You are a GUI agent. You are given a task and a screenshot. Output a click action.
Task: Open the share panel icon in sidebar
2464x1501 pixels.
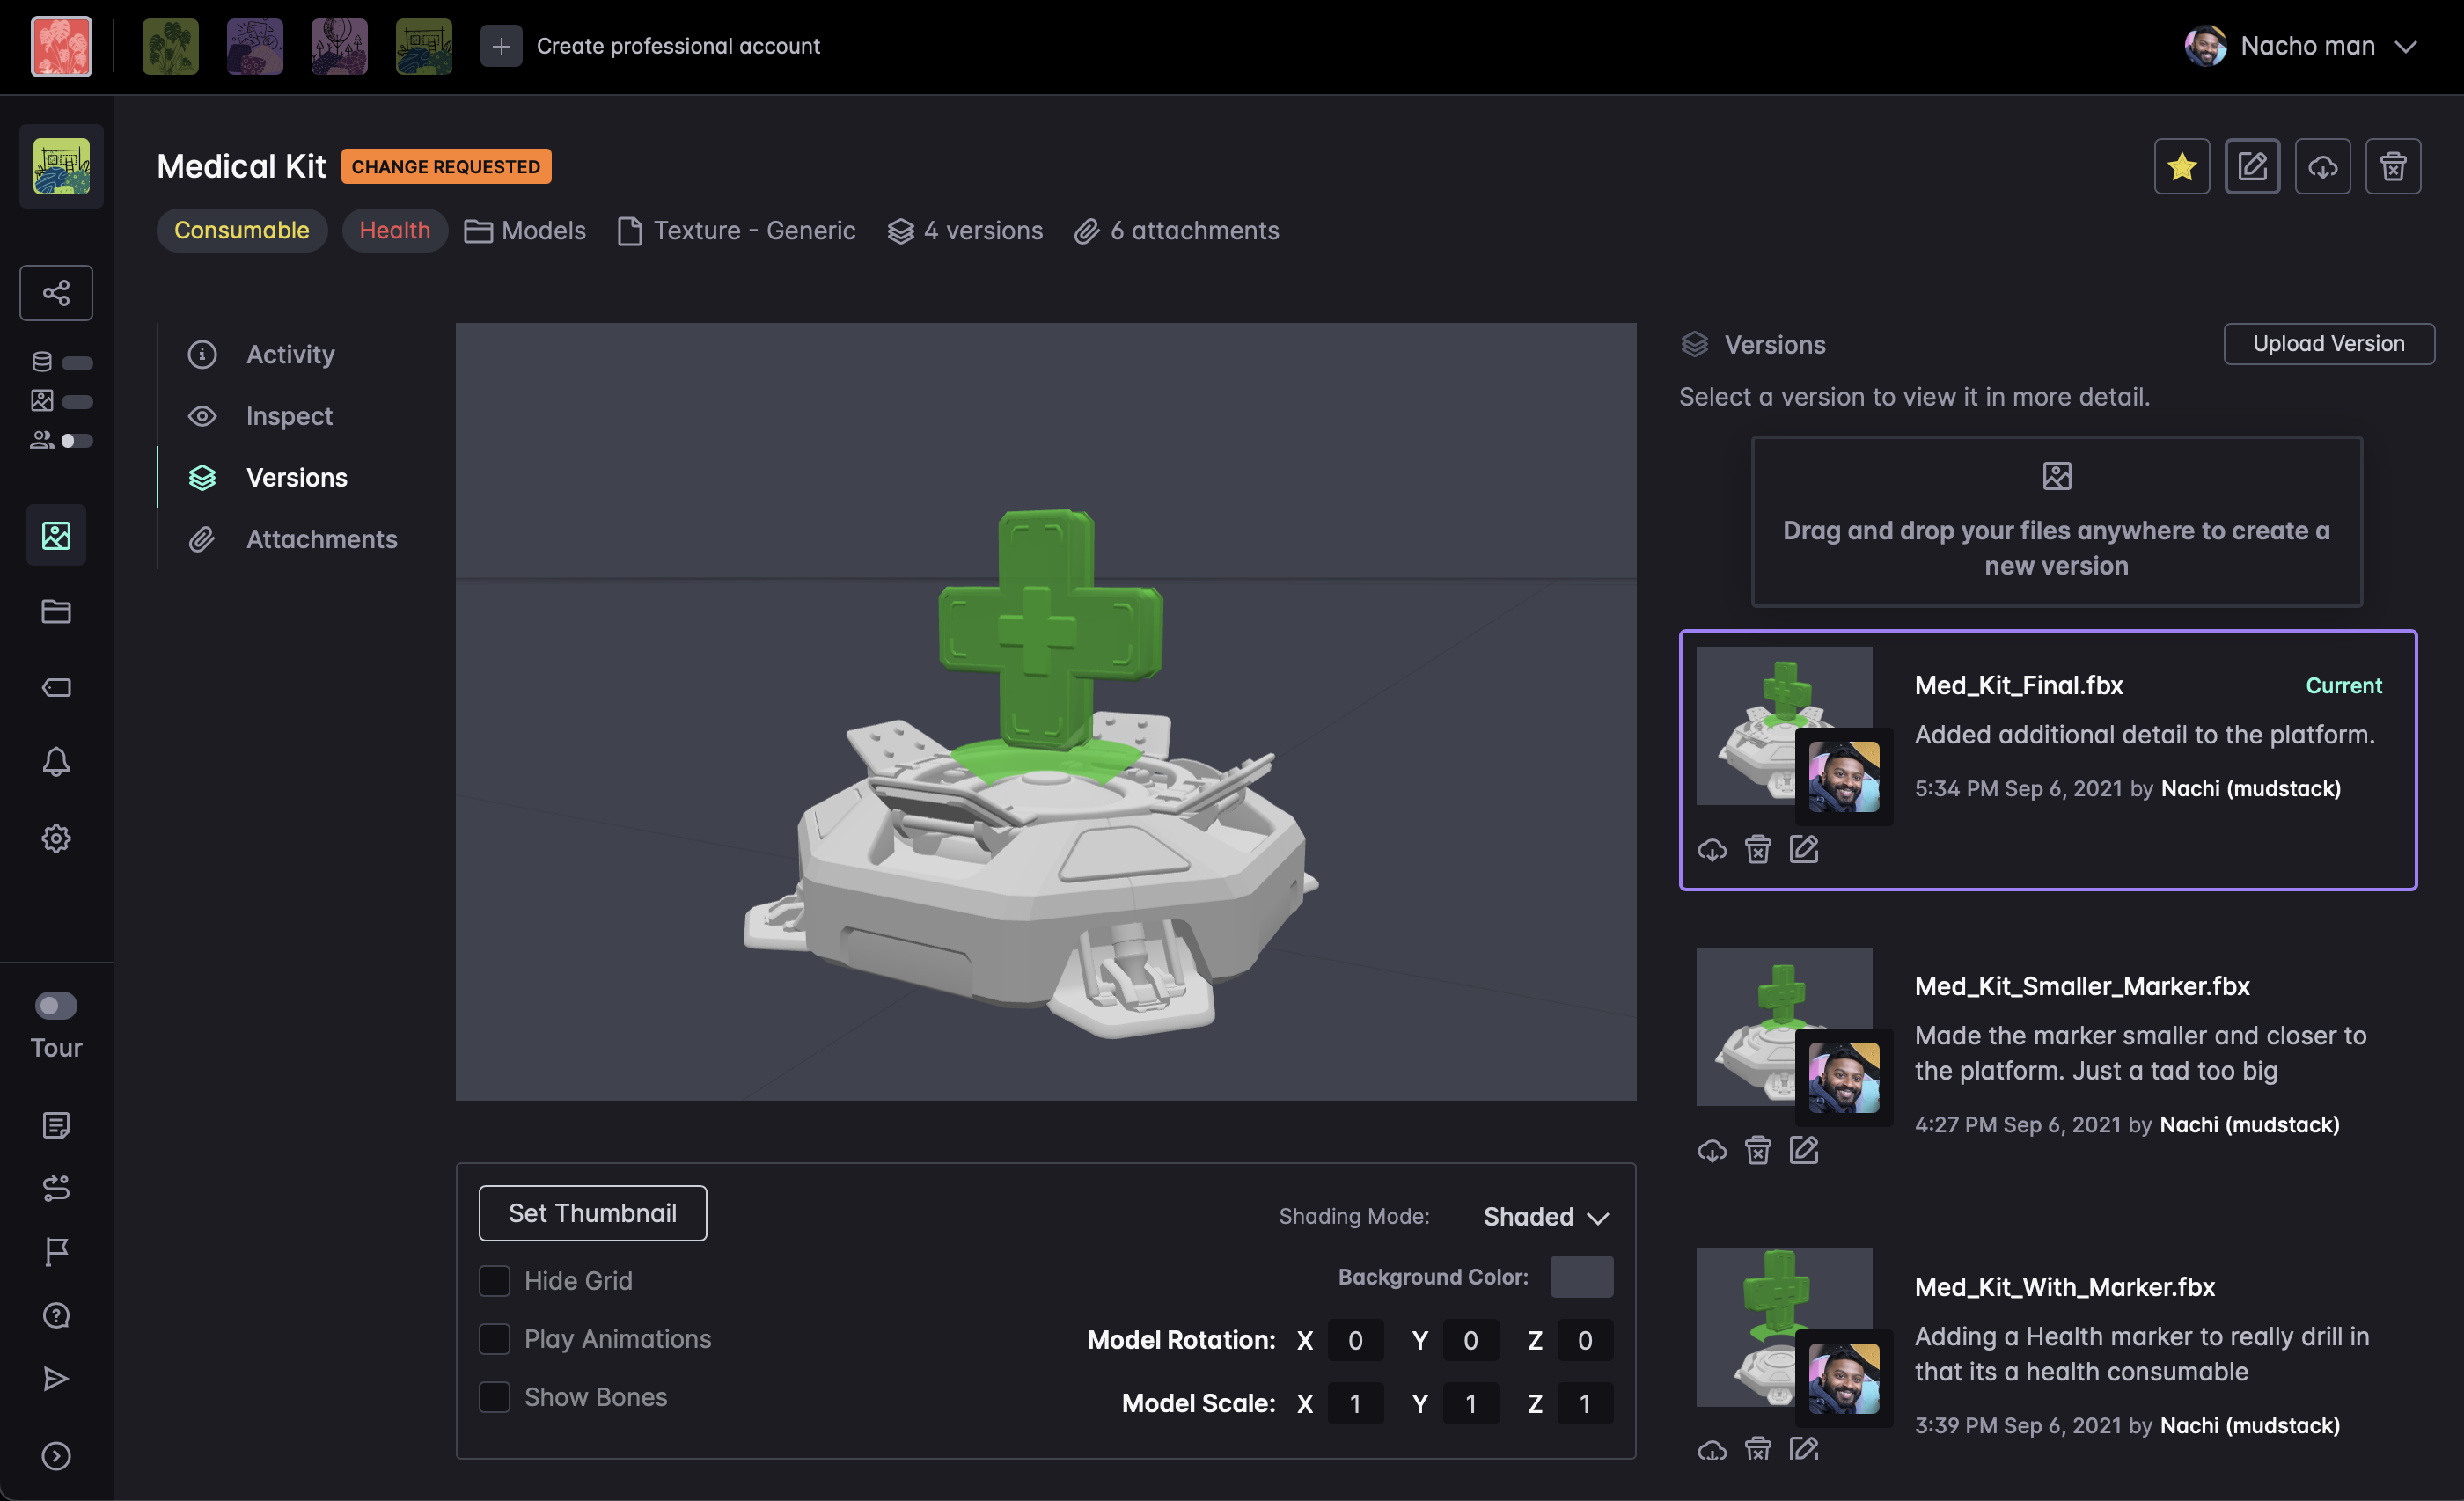[x=56, y=292]
